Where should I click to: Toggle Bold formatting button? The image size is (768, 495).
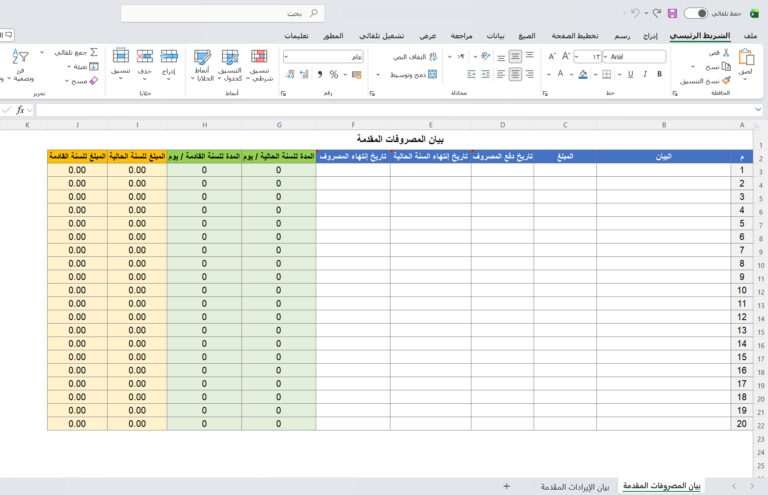[x=659, y=74]
